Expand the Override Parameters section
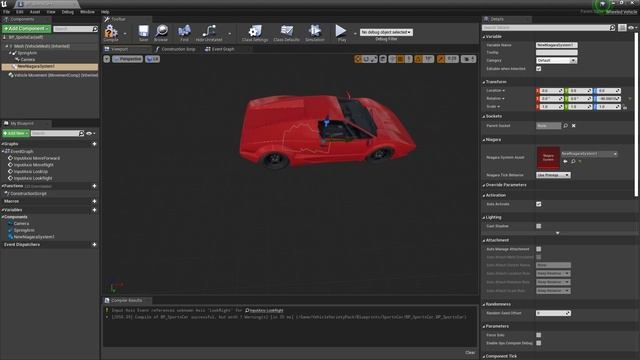The height and width of the screenshot is (360, 640). (484, 185)
